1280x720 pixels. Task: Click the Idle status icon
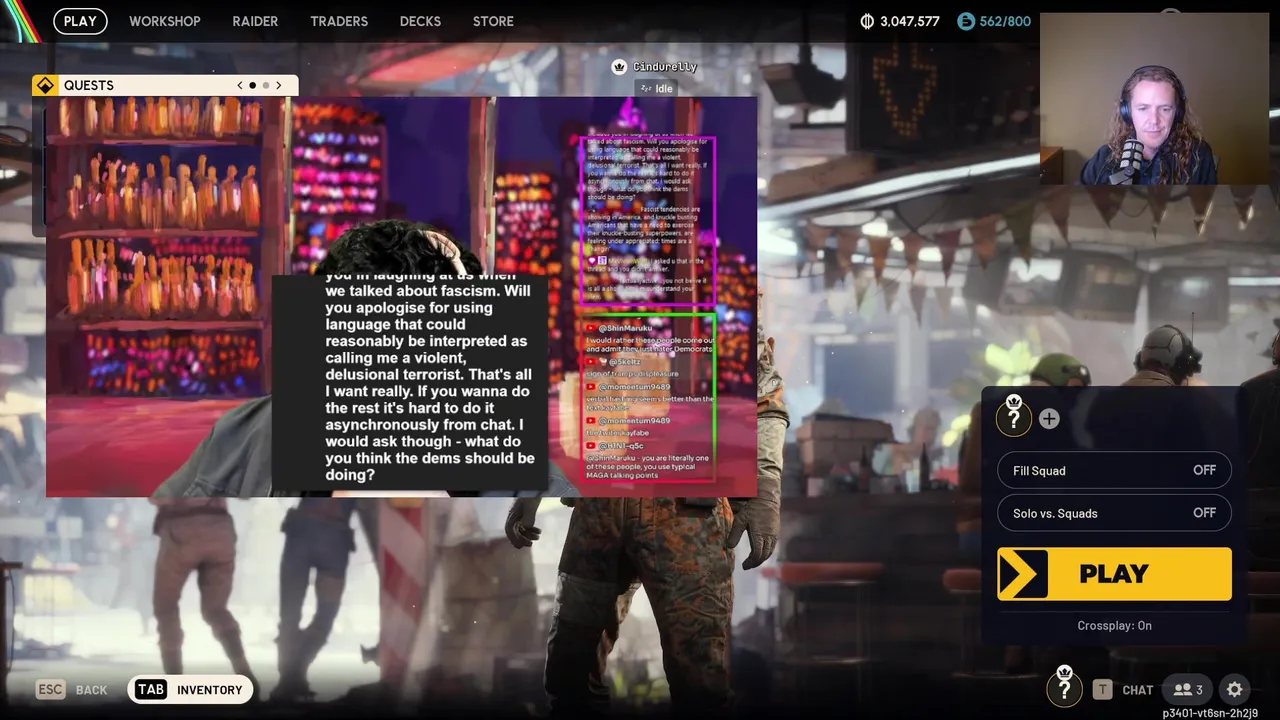(x=646, y=89)
